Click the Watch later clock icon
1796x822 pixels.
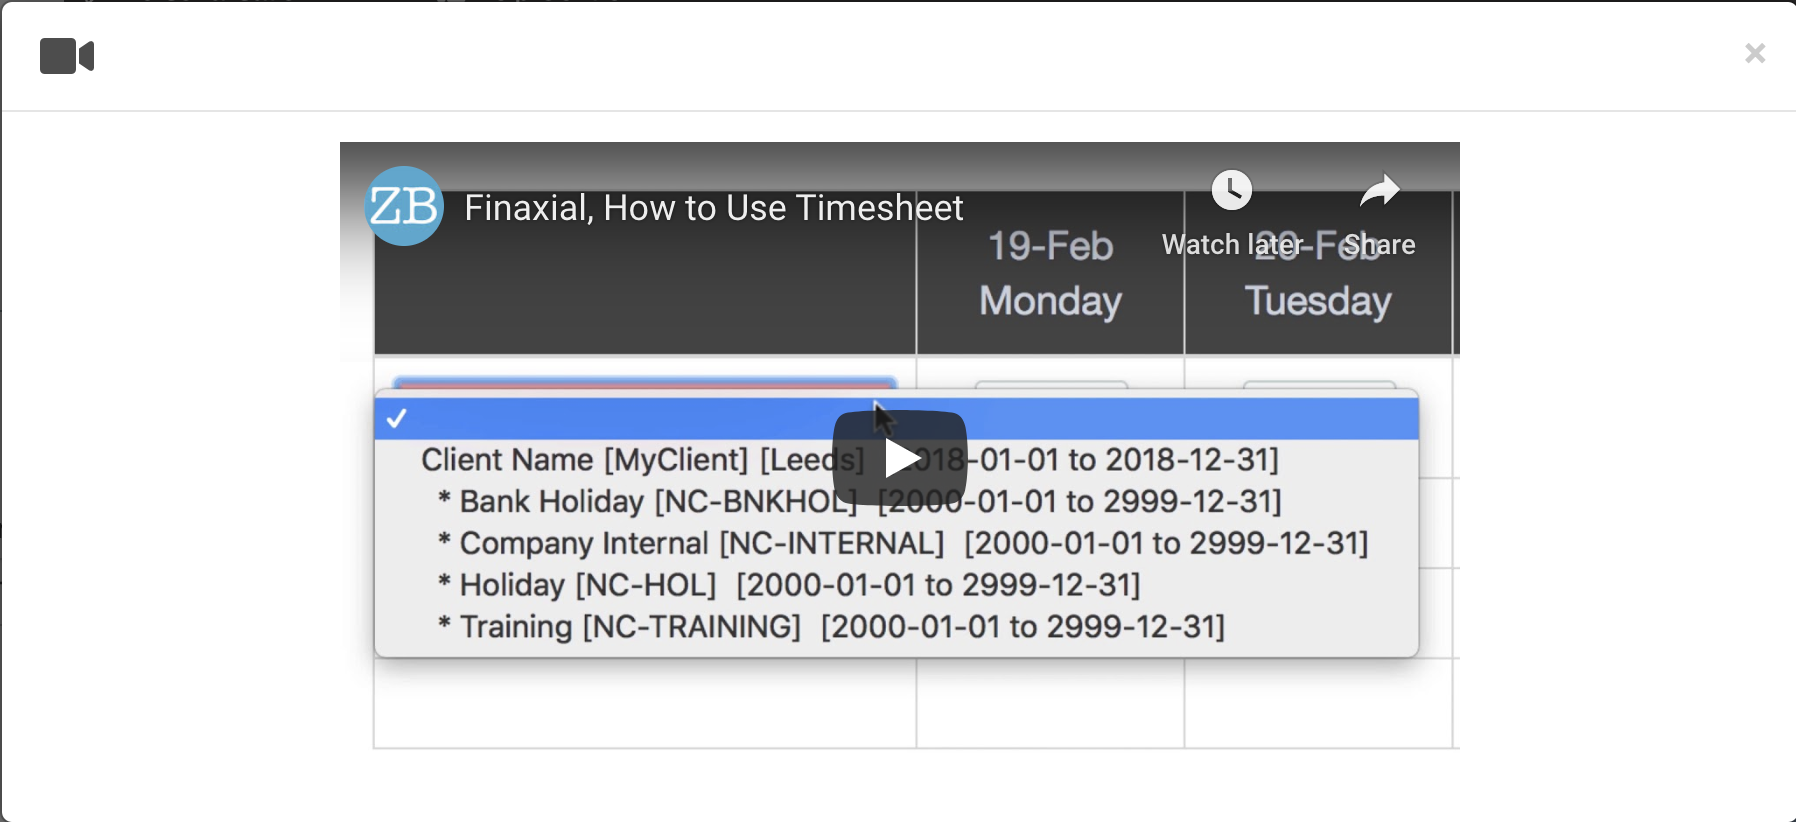point(1231,190)
